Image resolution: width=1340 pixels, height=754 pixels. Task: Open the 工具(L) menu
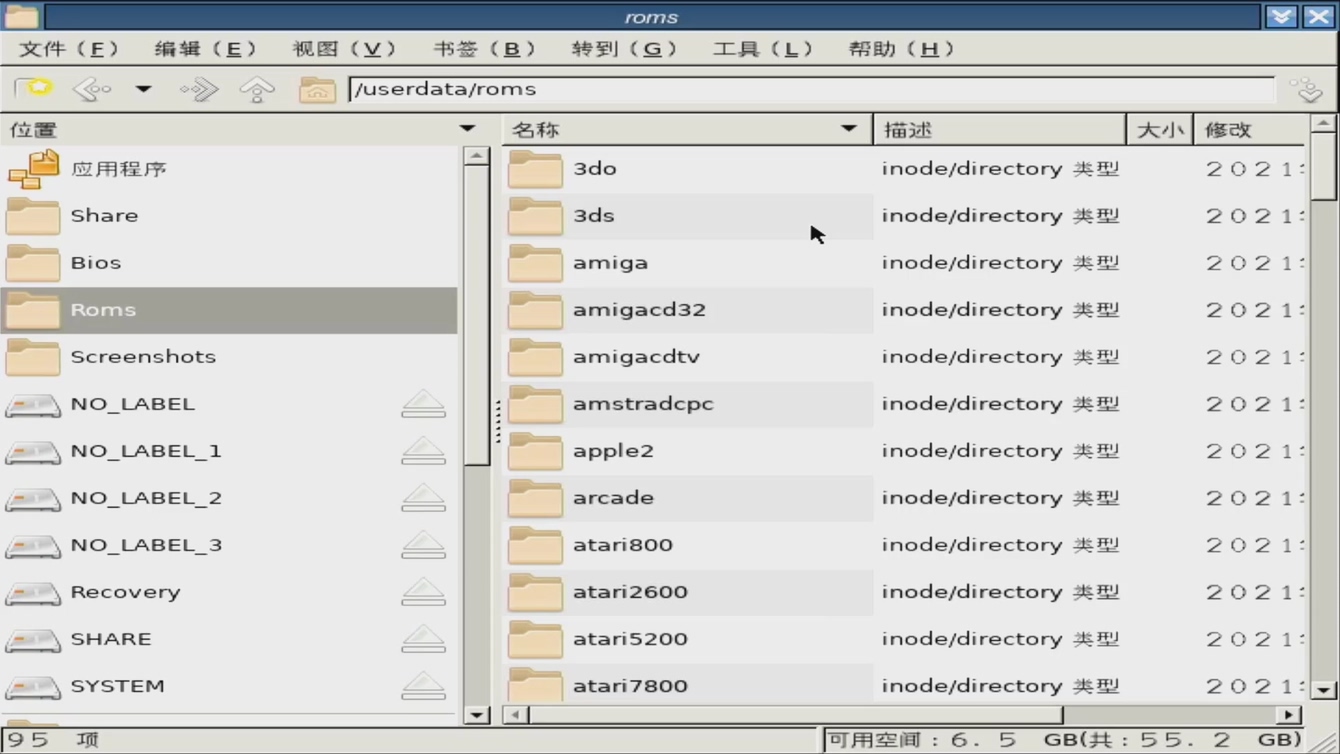(762, 49)
